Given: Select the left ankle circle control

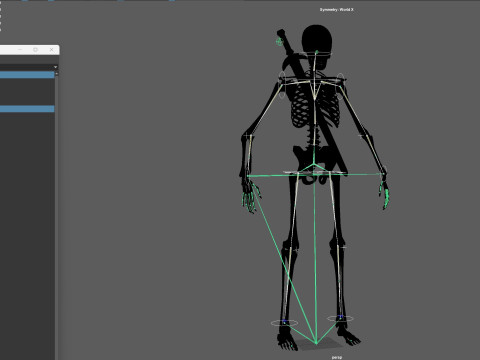Looking at the screenshot, I should tap(284, 323).
